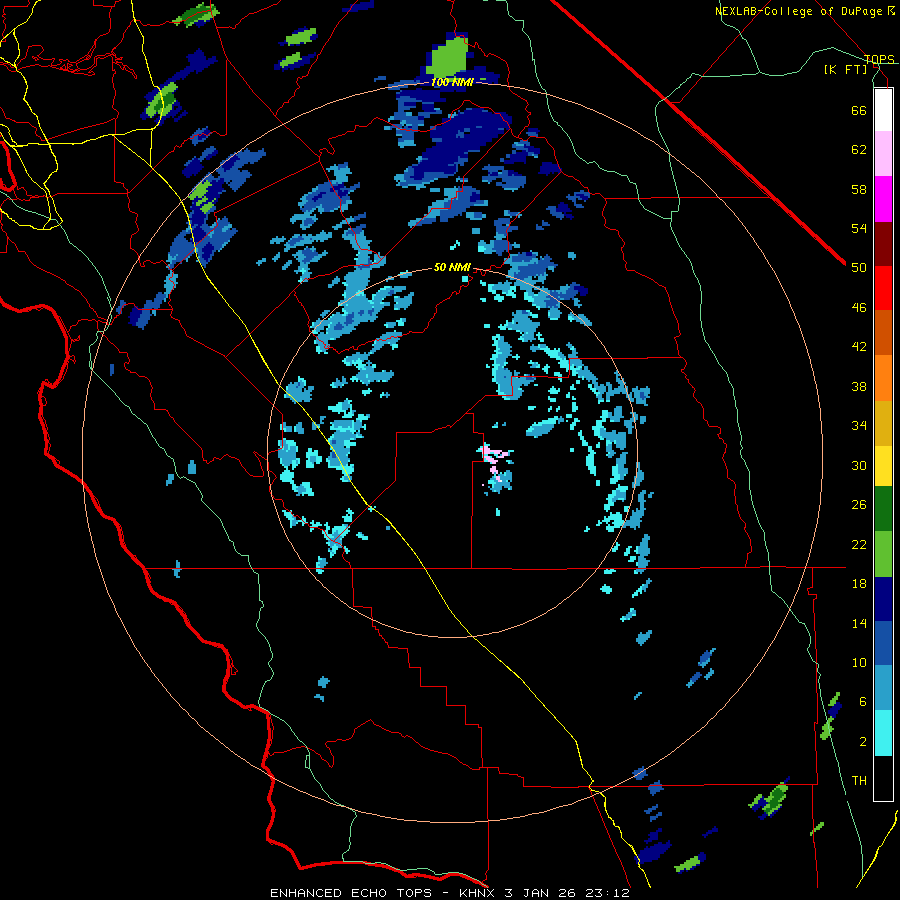Select the dark green legend swatch
This screenshot has height=900, width=900.
pos(883,509)
